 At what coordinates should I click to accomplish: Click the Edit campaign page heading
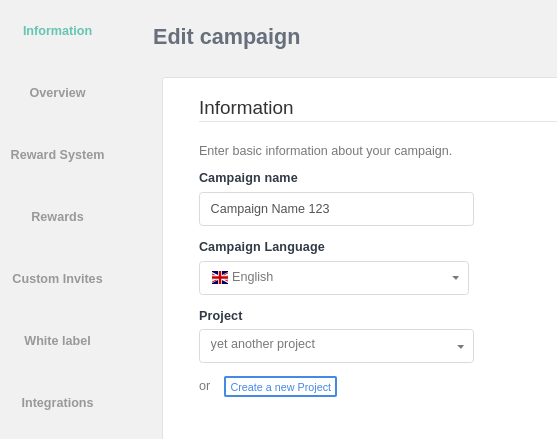point(227,37)
